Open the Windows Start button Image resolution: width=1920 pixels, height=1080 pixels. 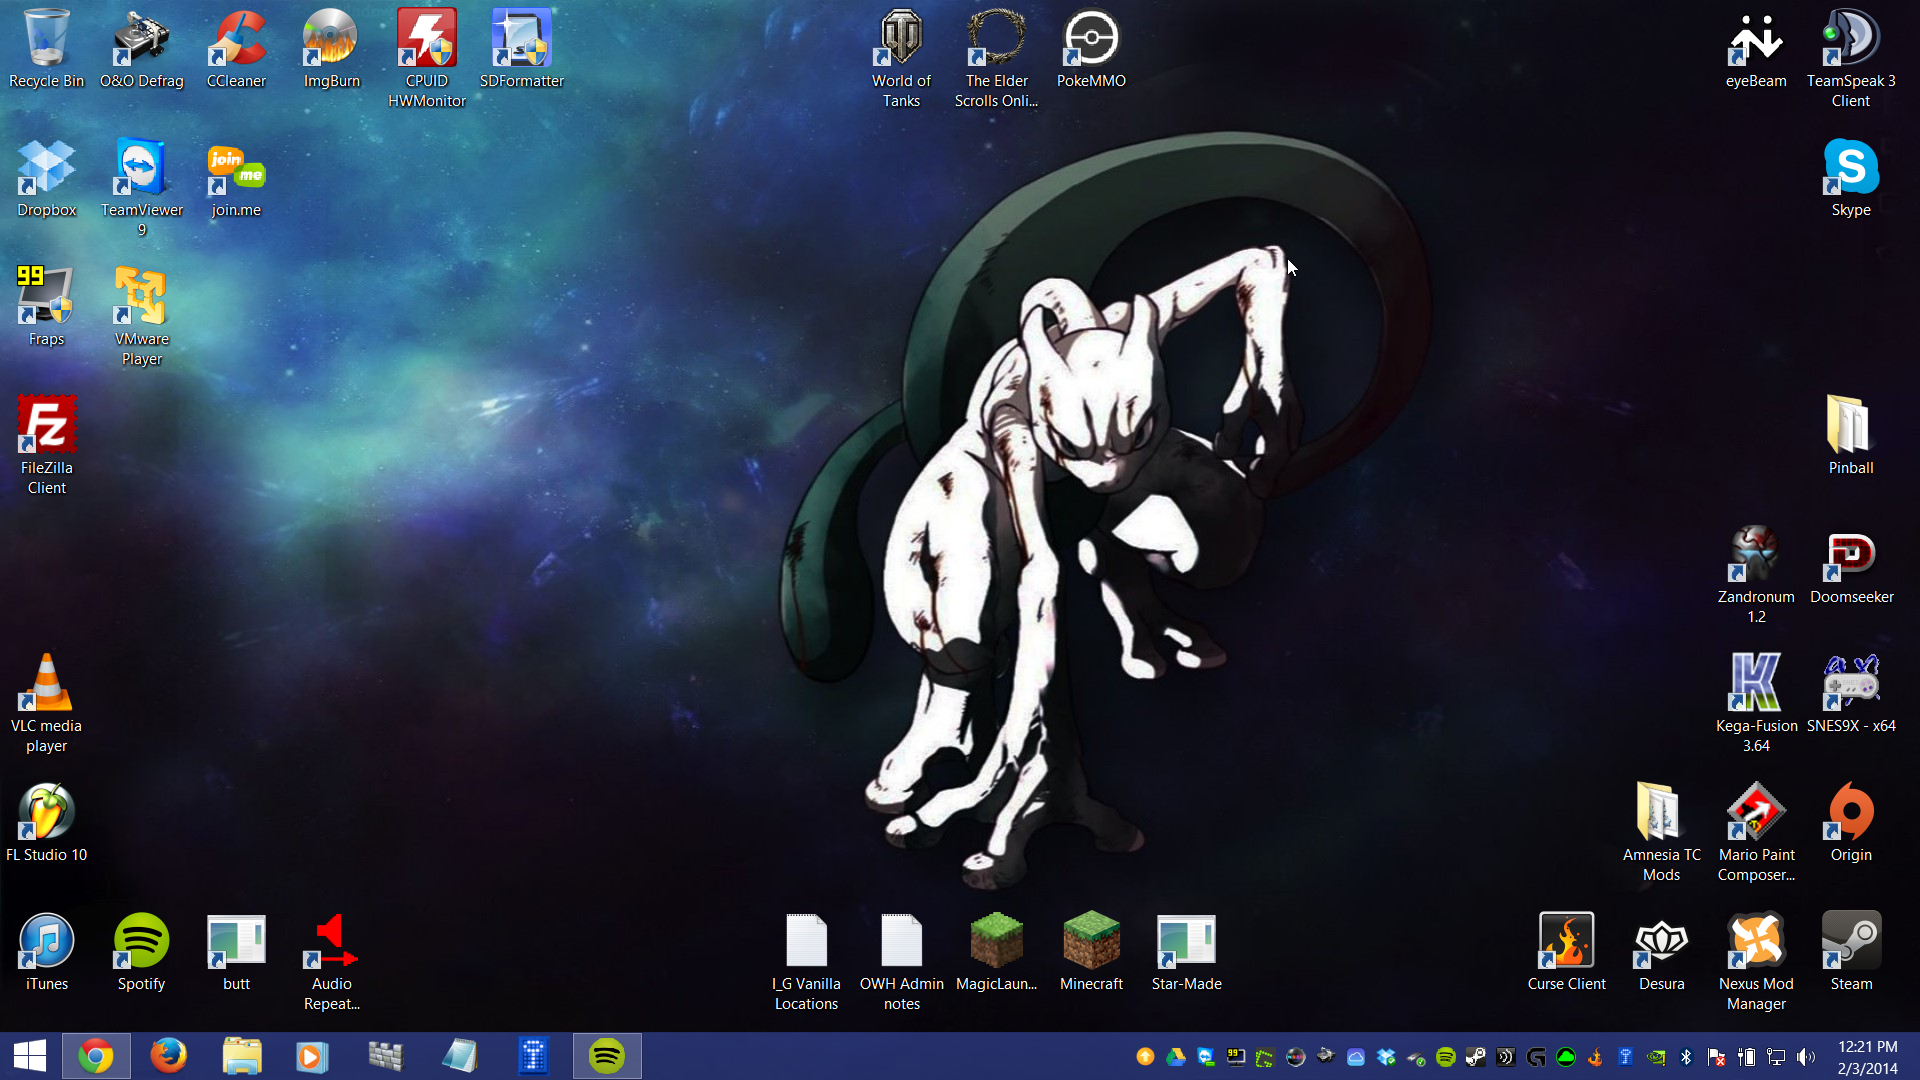[30, 1056]
